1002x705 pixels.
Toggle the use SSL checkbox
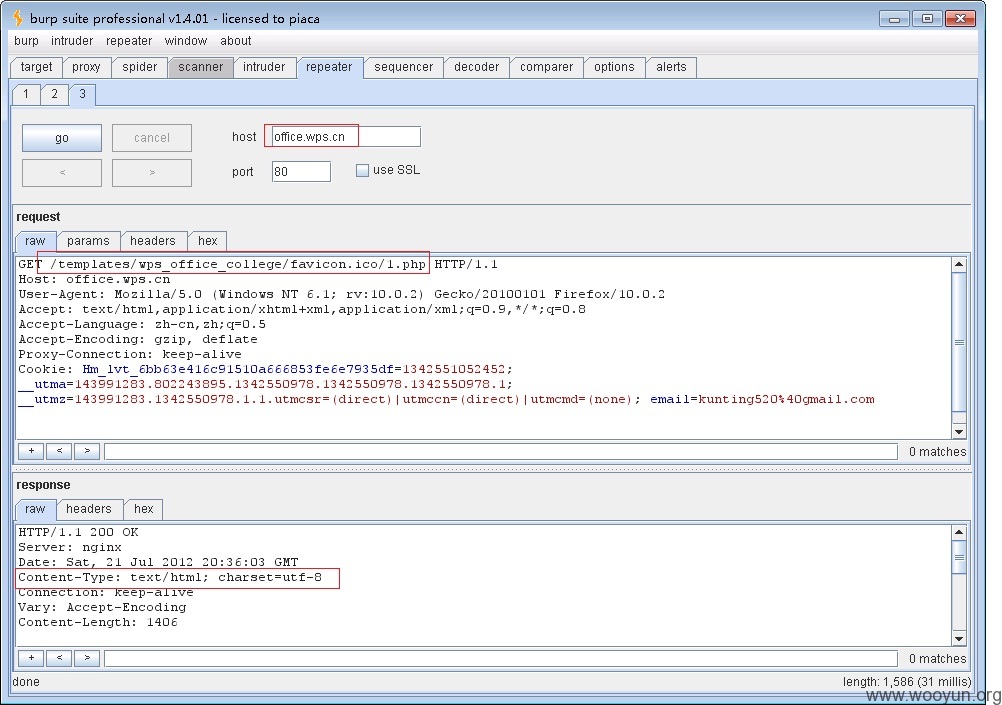pos(362,170)
